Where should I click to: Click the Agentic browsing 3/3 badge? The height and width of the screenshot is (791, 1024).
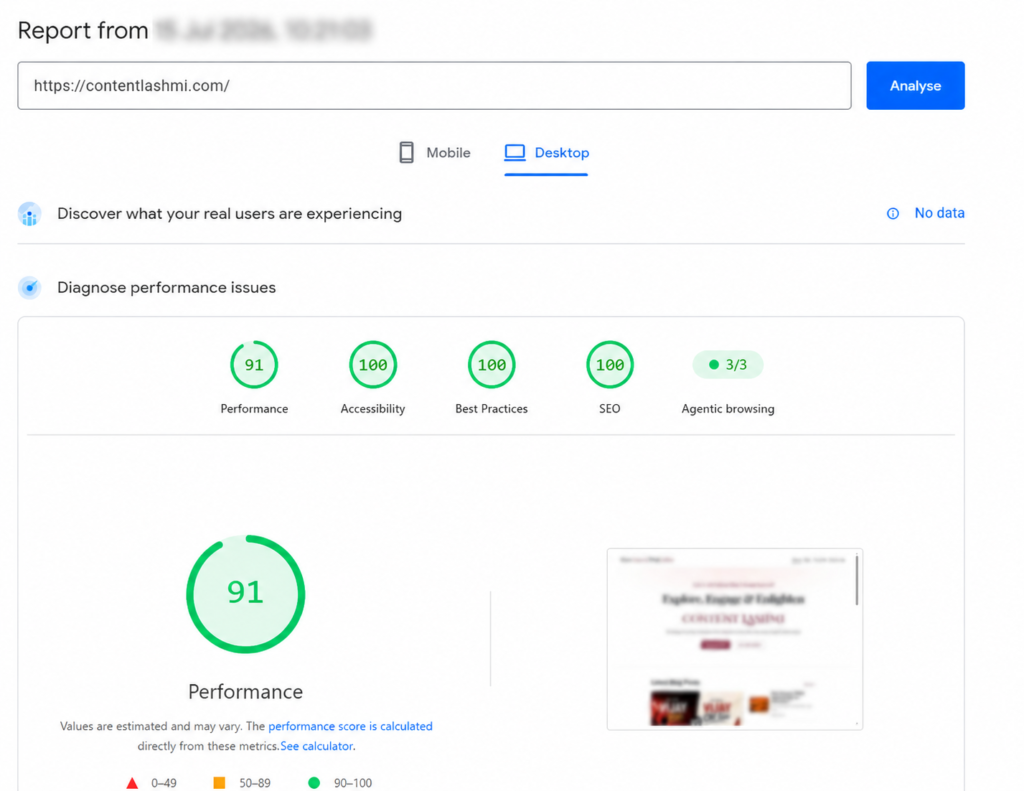click(x=728, y=364)
